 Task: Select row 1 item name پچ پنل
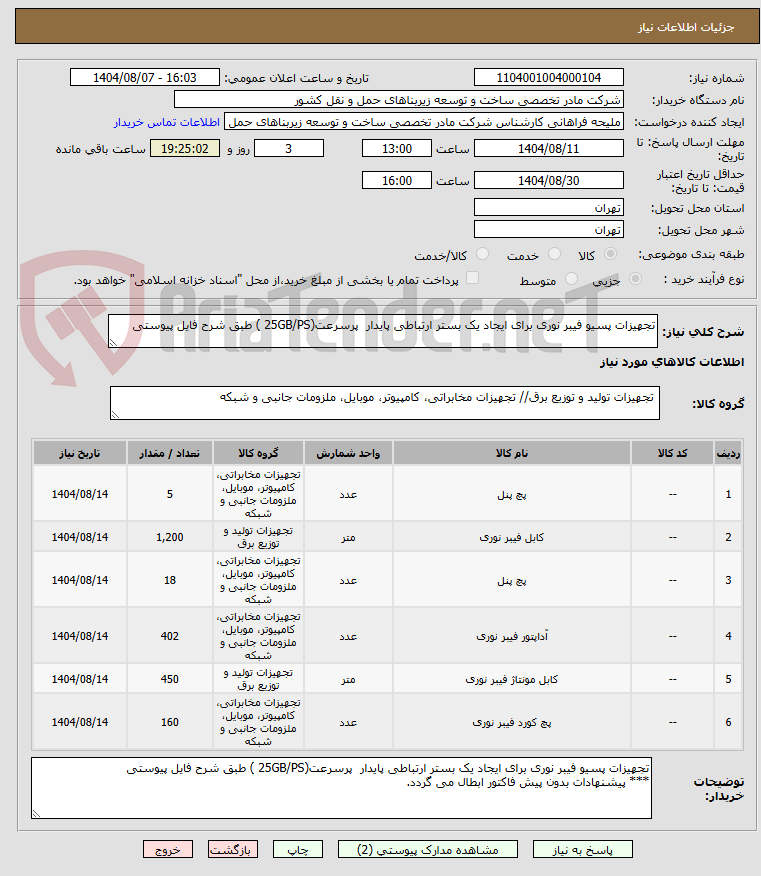pyautogui.click(x=512, y=494)
